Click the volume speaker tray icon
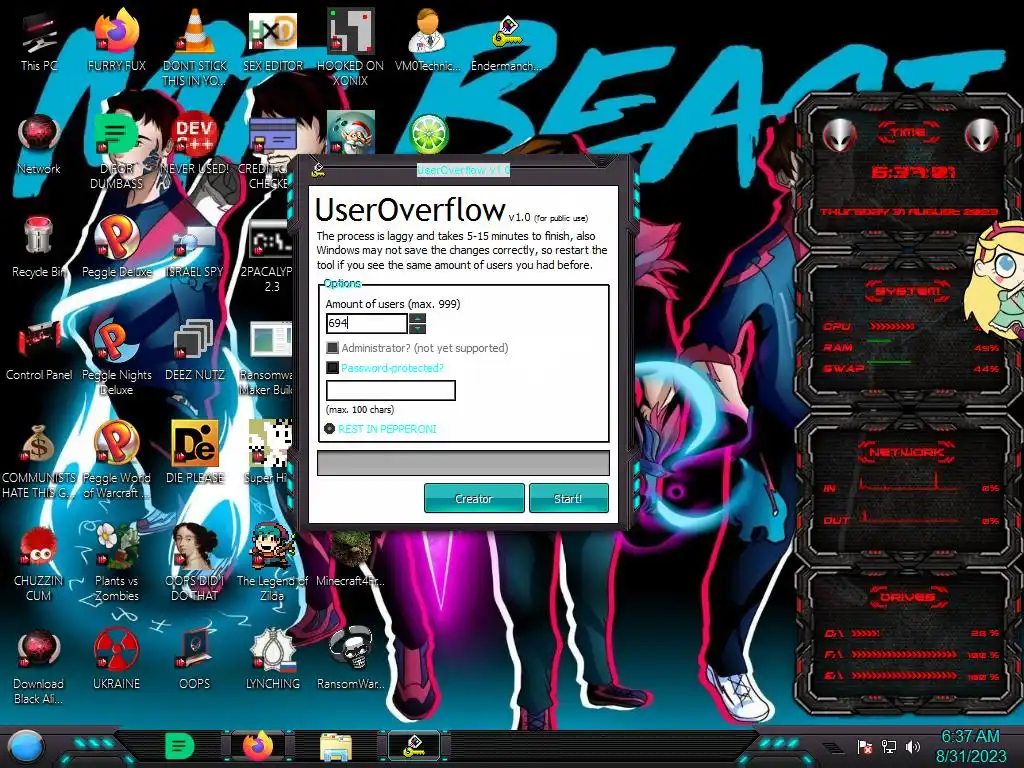 tap(912, 747)
